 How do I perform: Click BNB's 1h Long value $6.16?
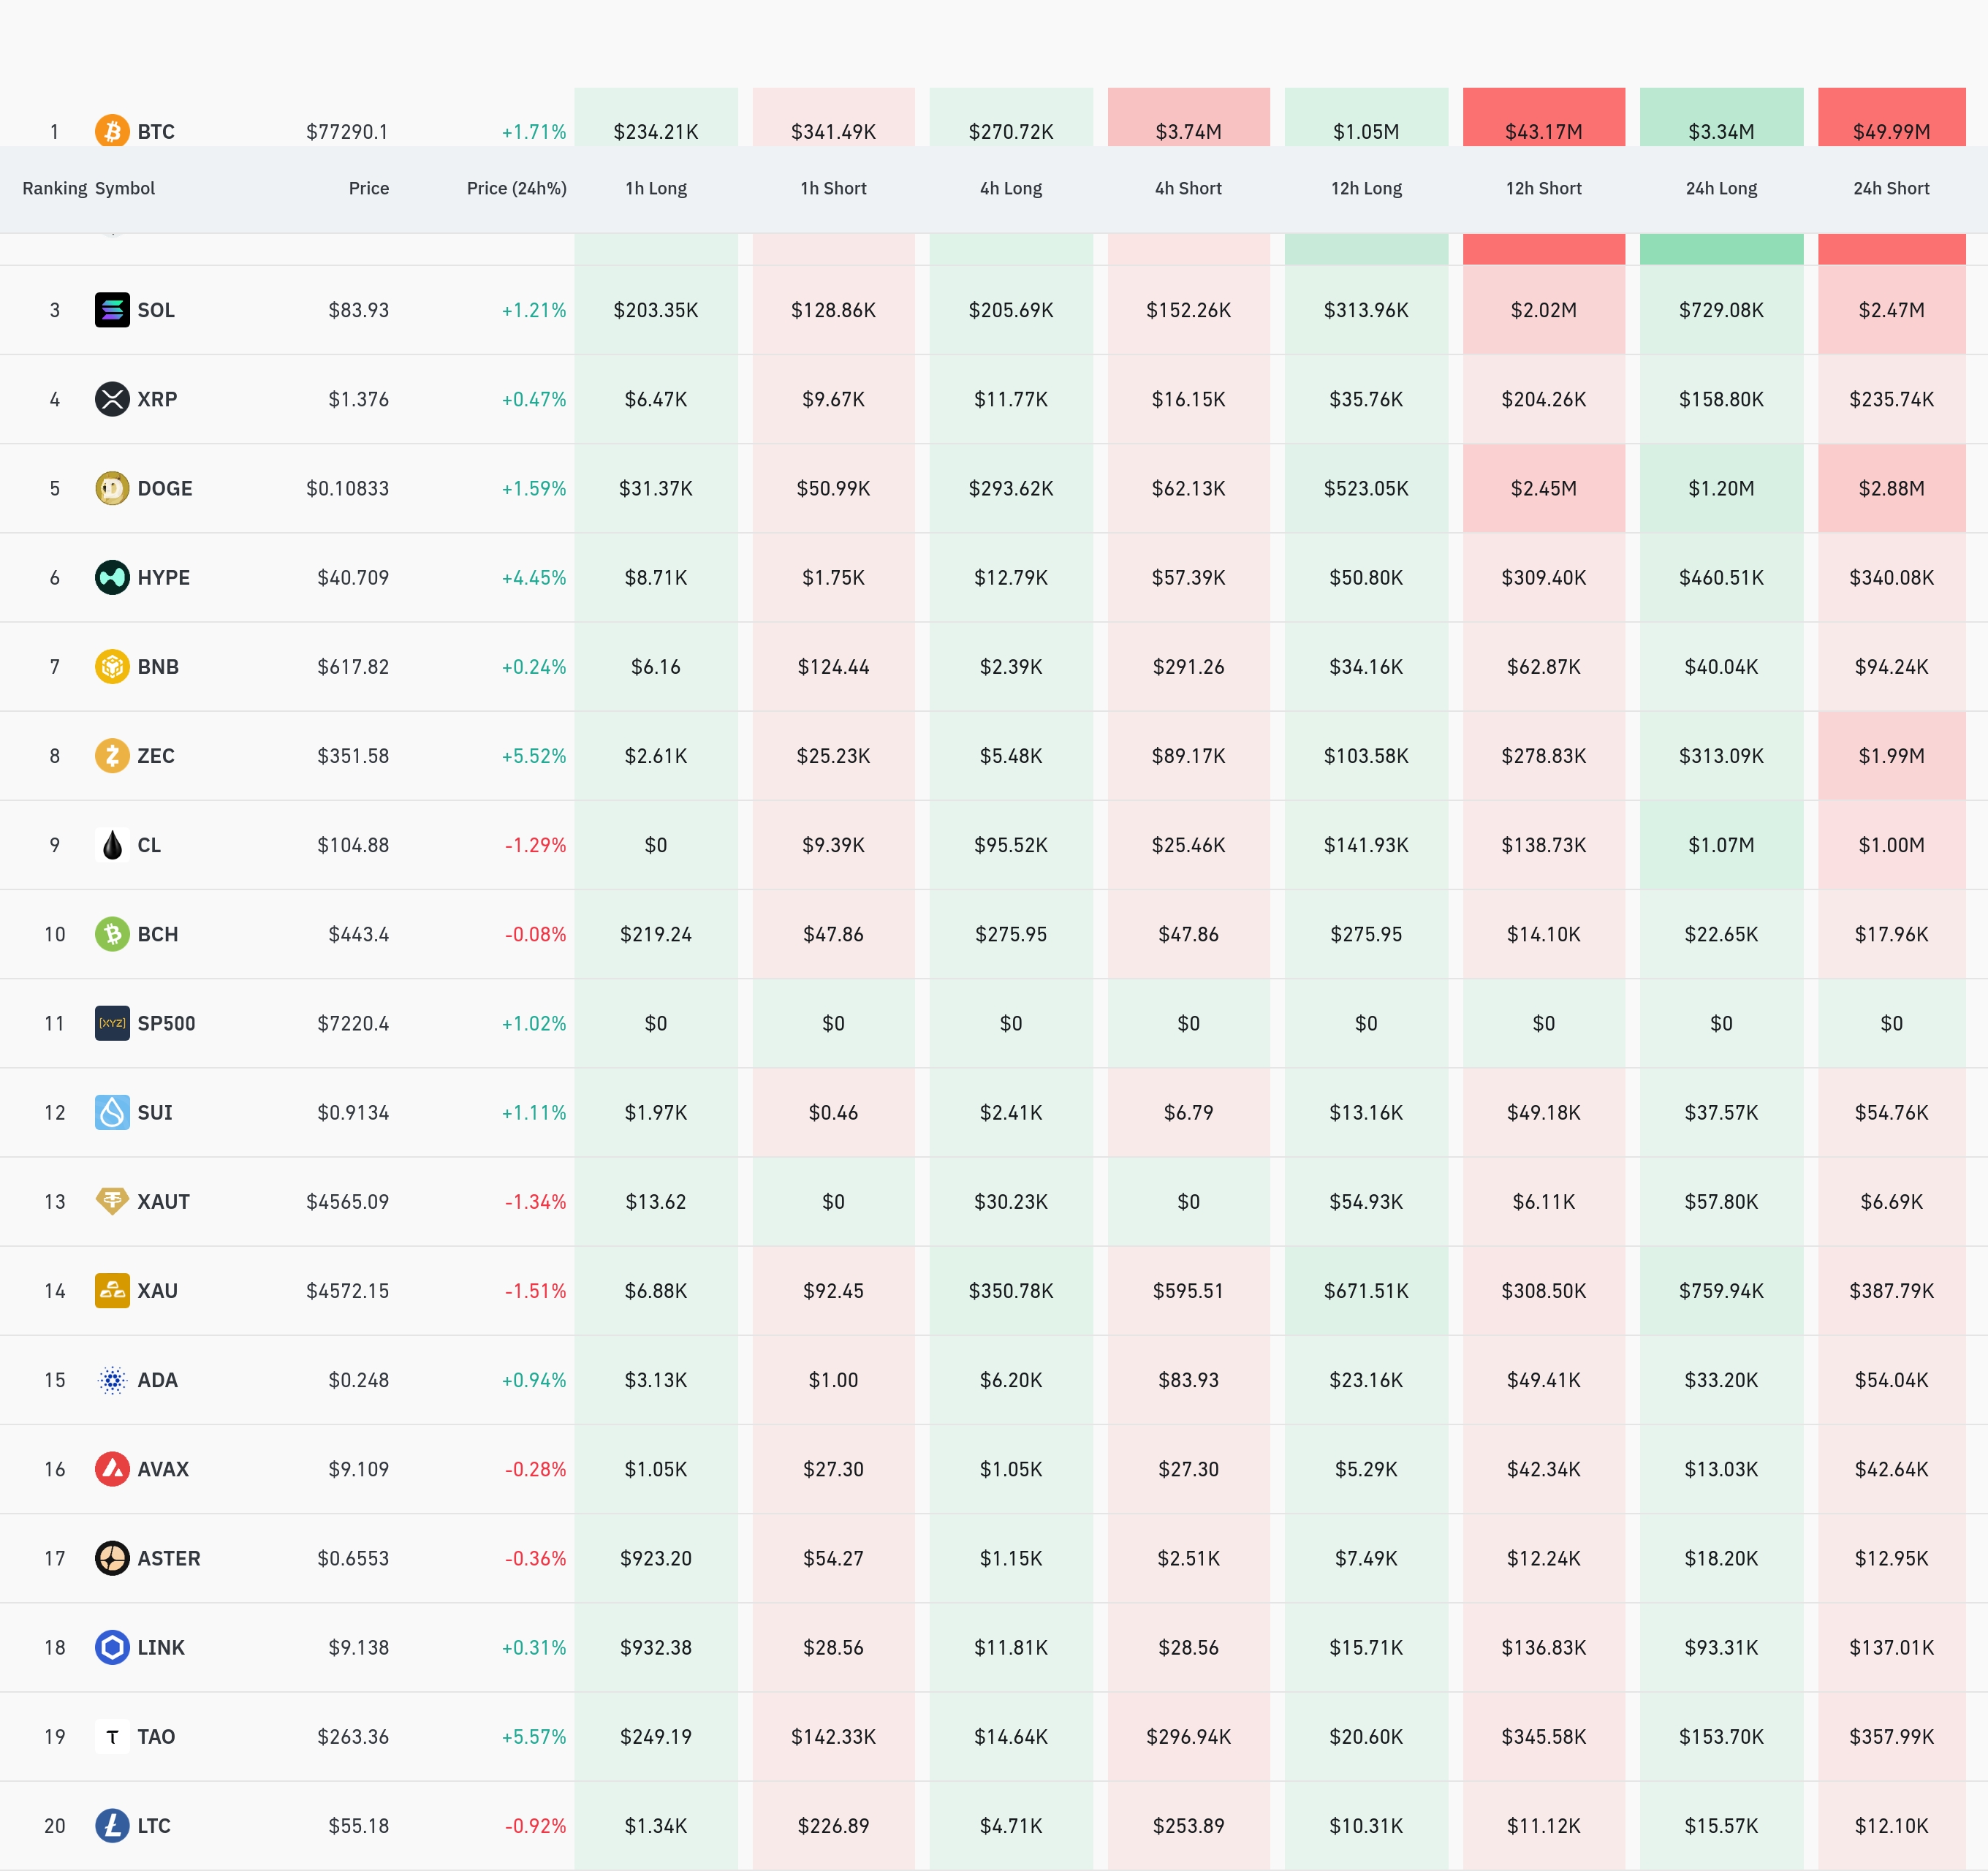click(656, 666)
